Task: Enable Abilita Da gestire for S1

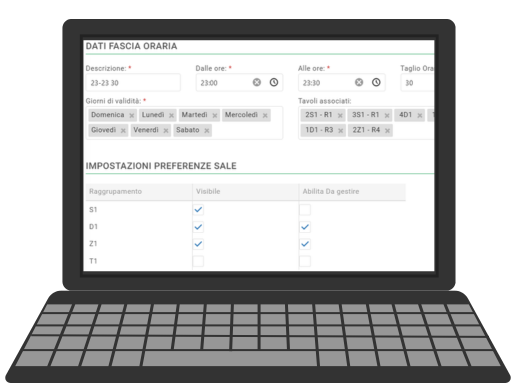Action: tap(305, 210)
